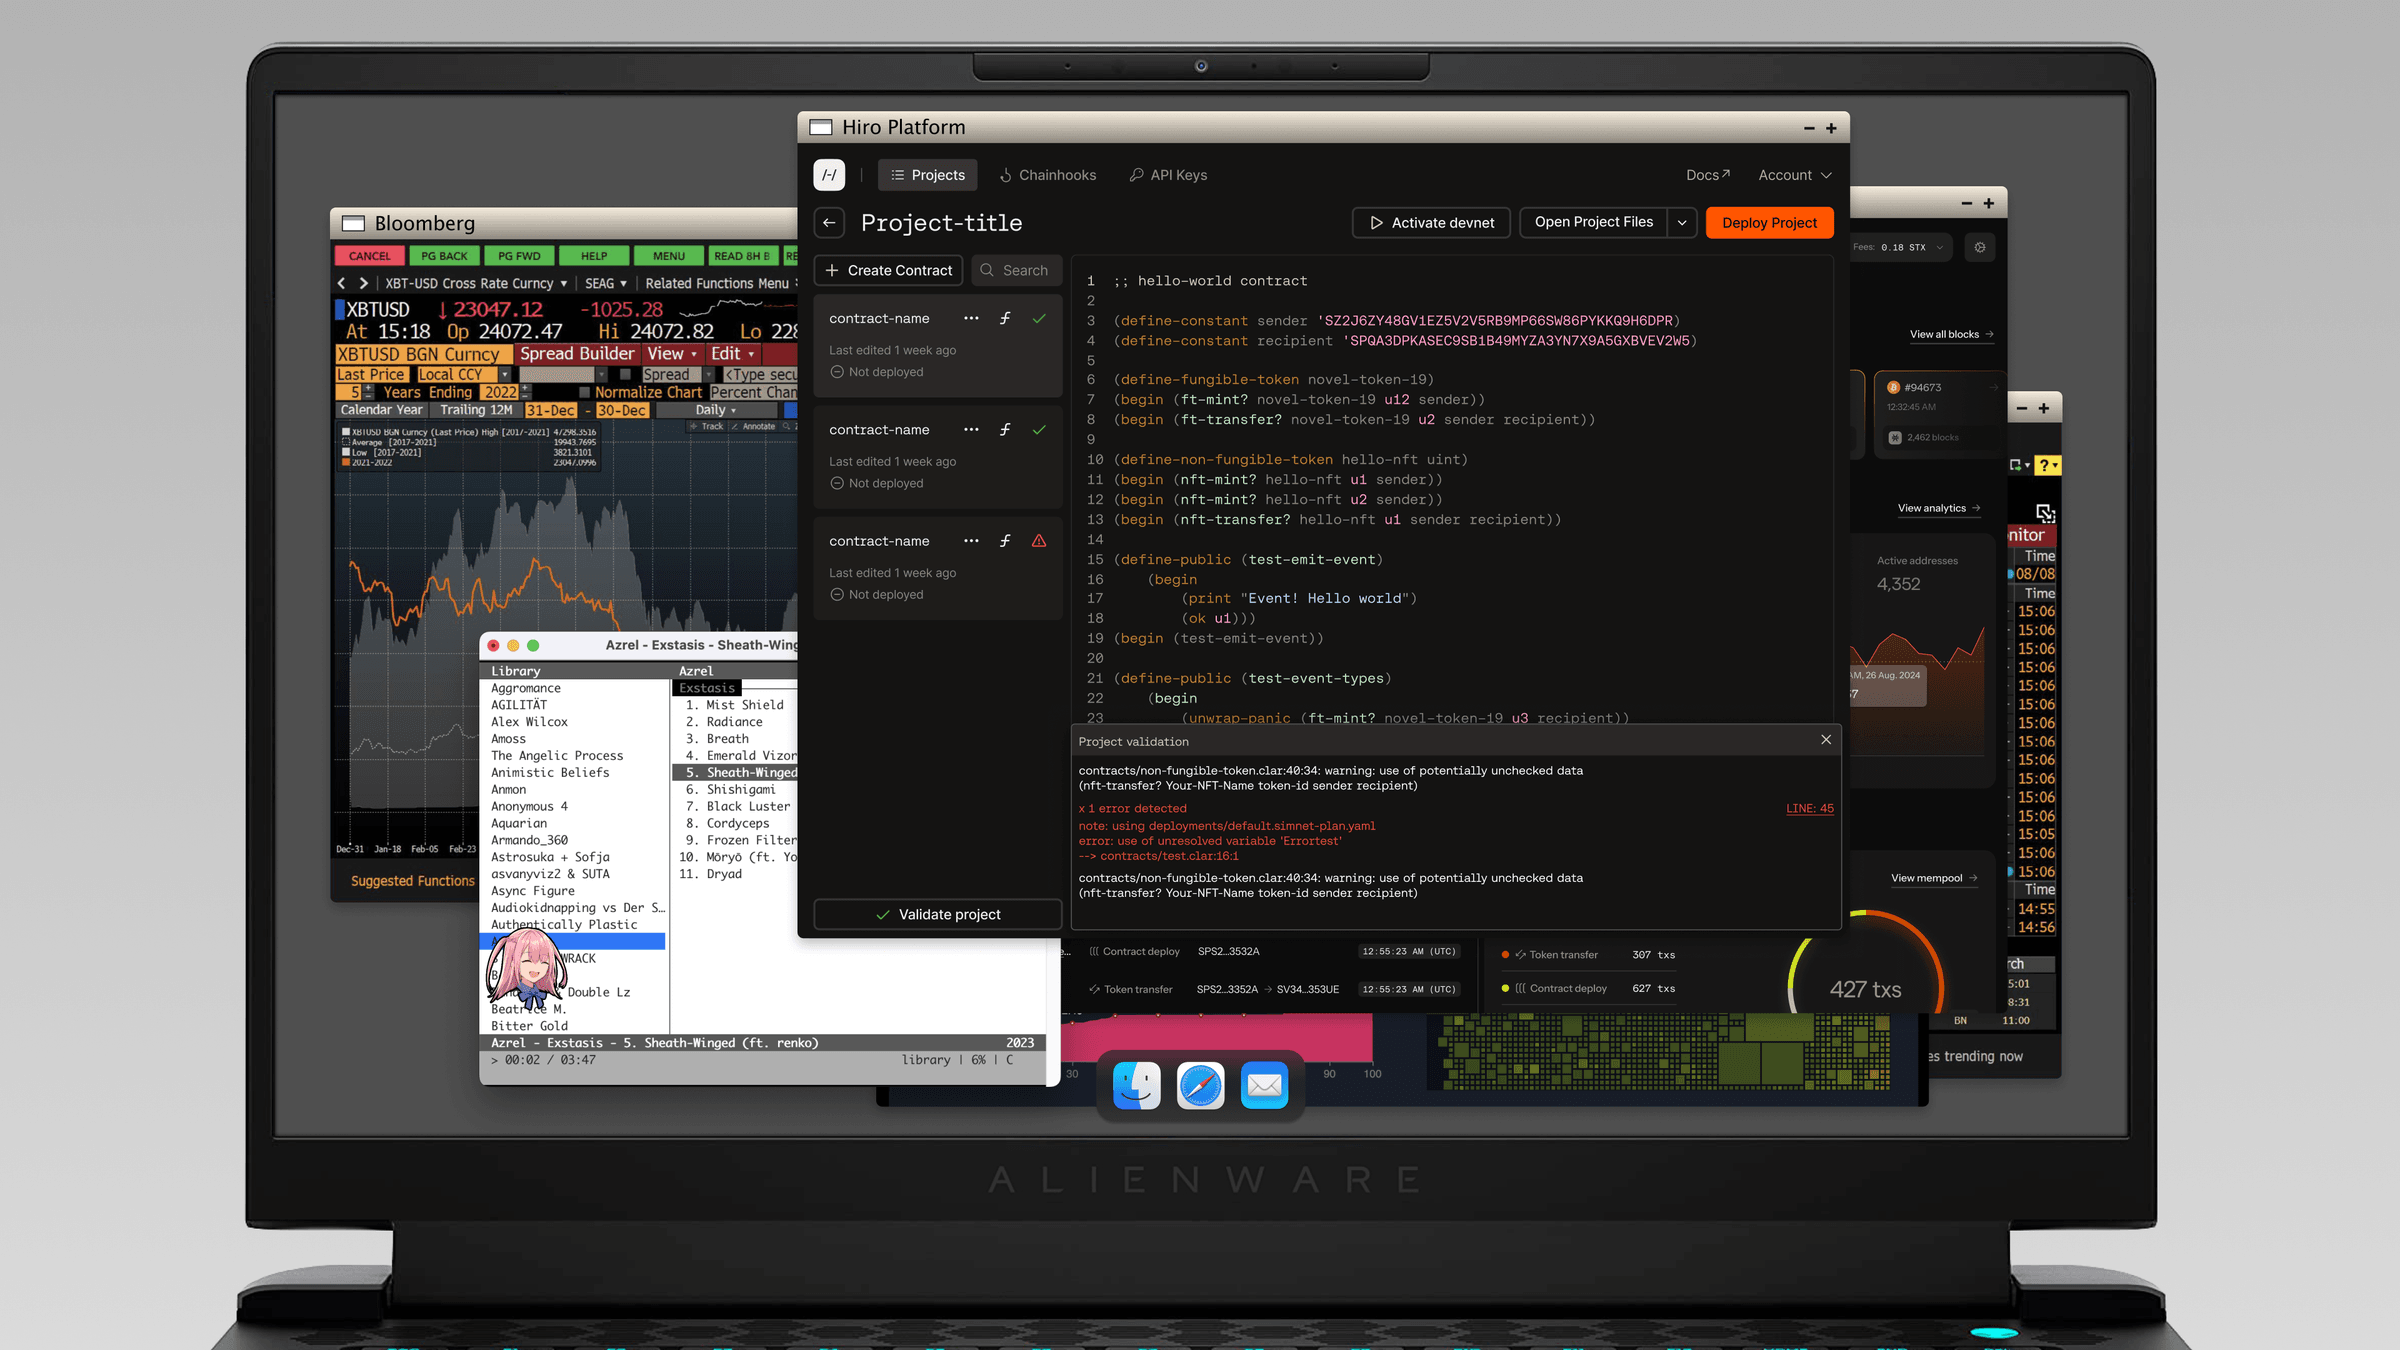
Task: Follow the View mempool link
Action: 1934,878
